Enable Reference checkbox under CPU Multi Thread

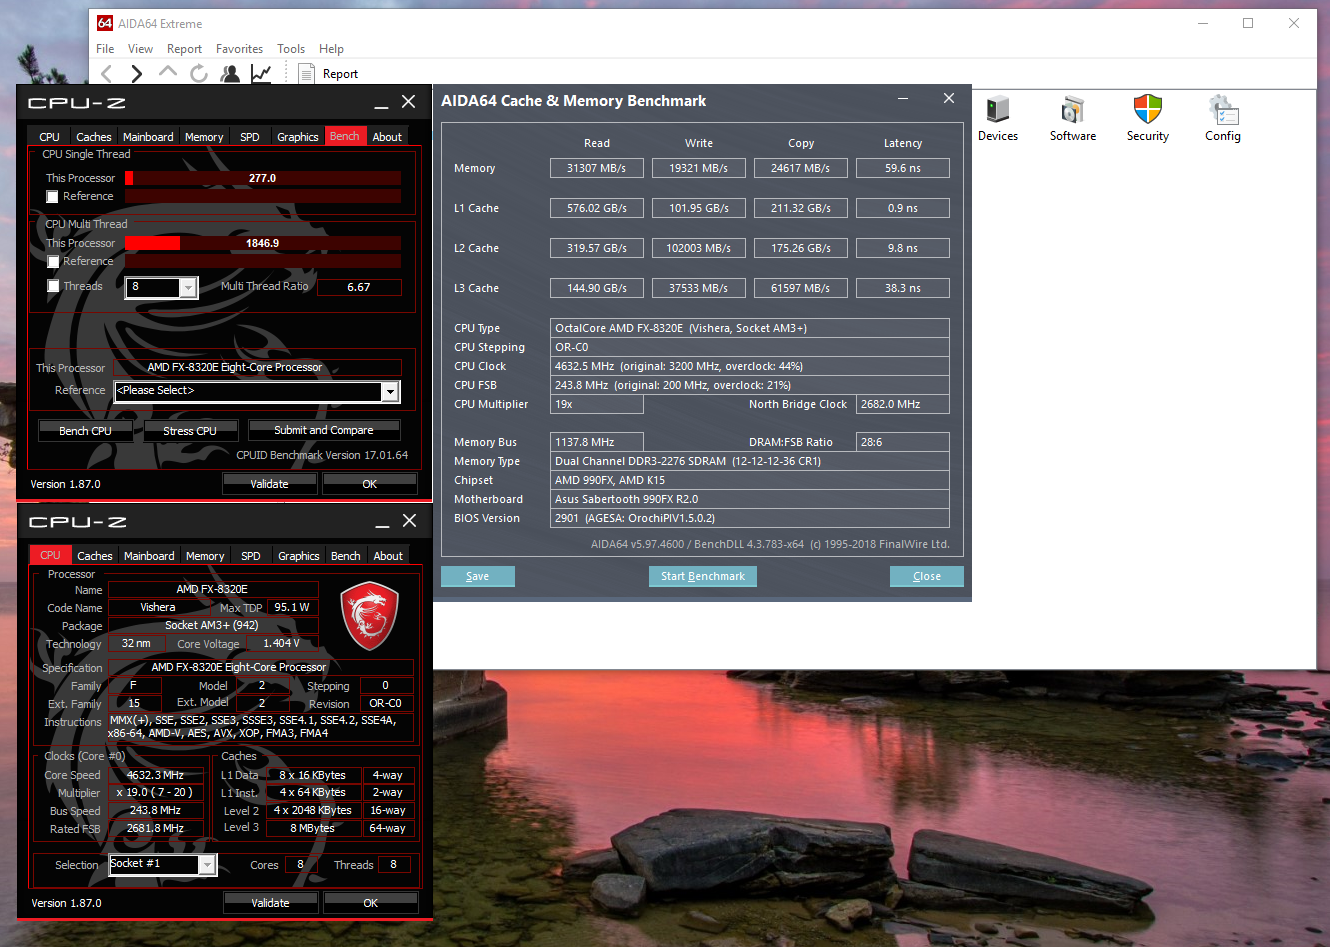(53, 262)
